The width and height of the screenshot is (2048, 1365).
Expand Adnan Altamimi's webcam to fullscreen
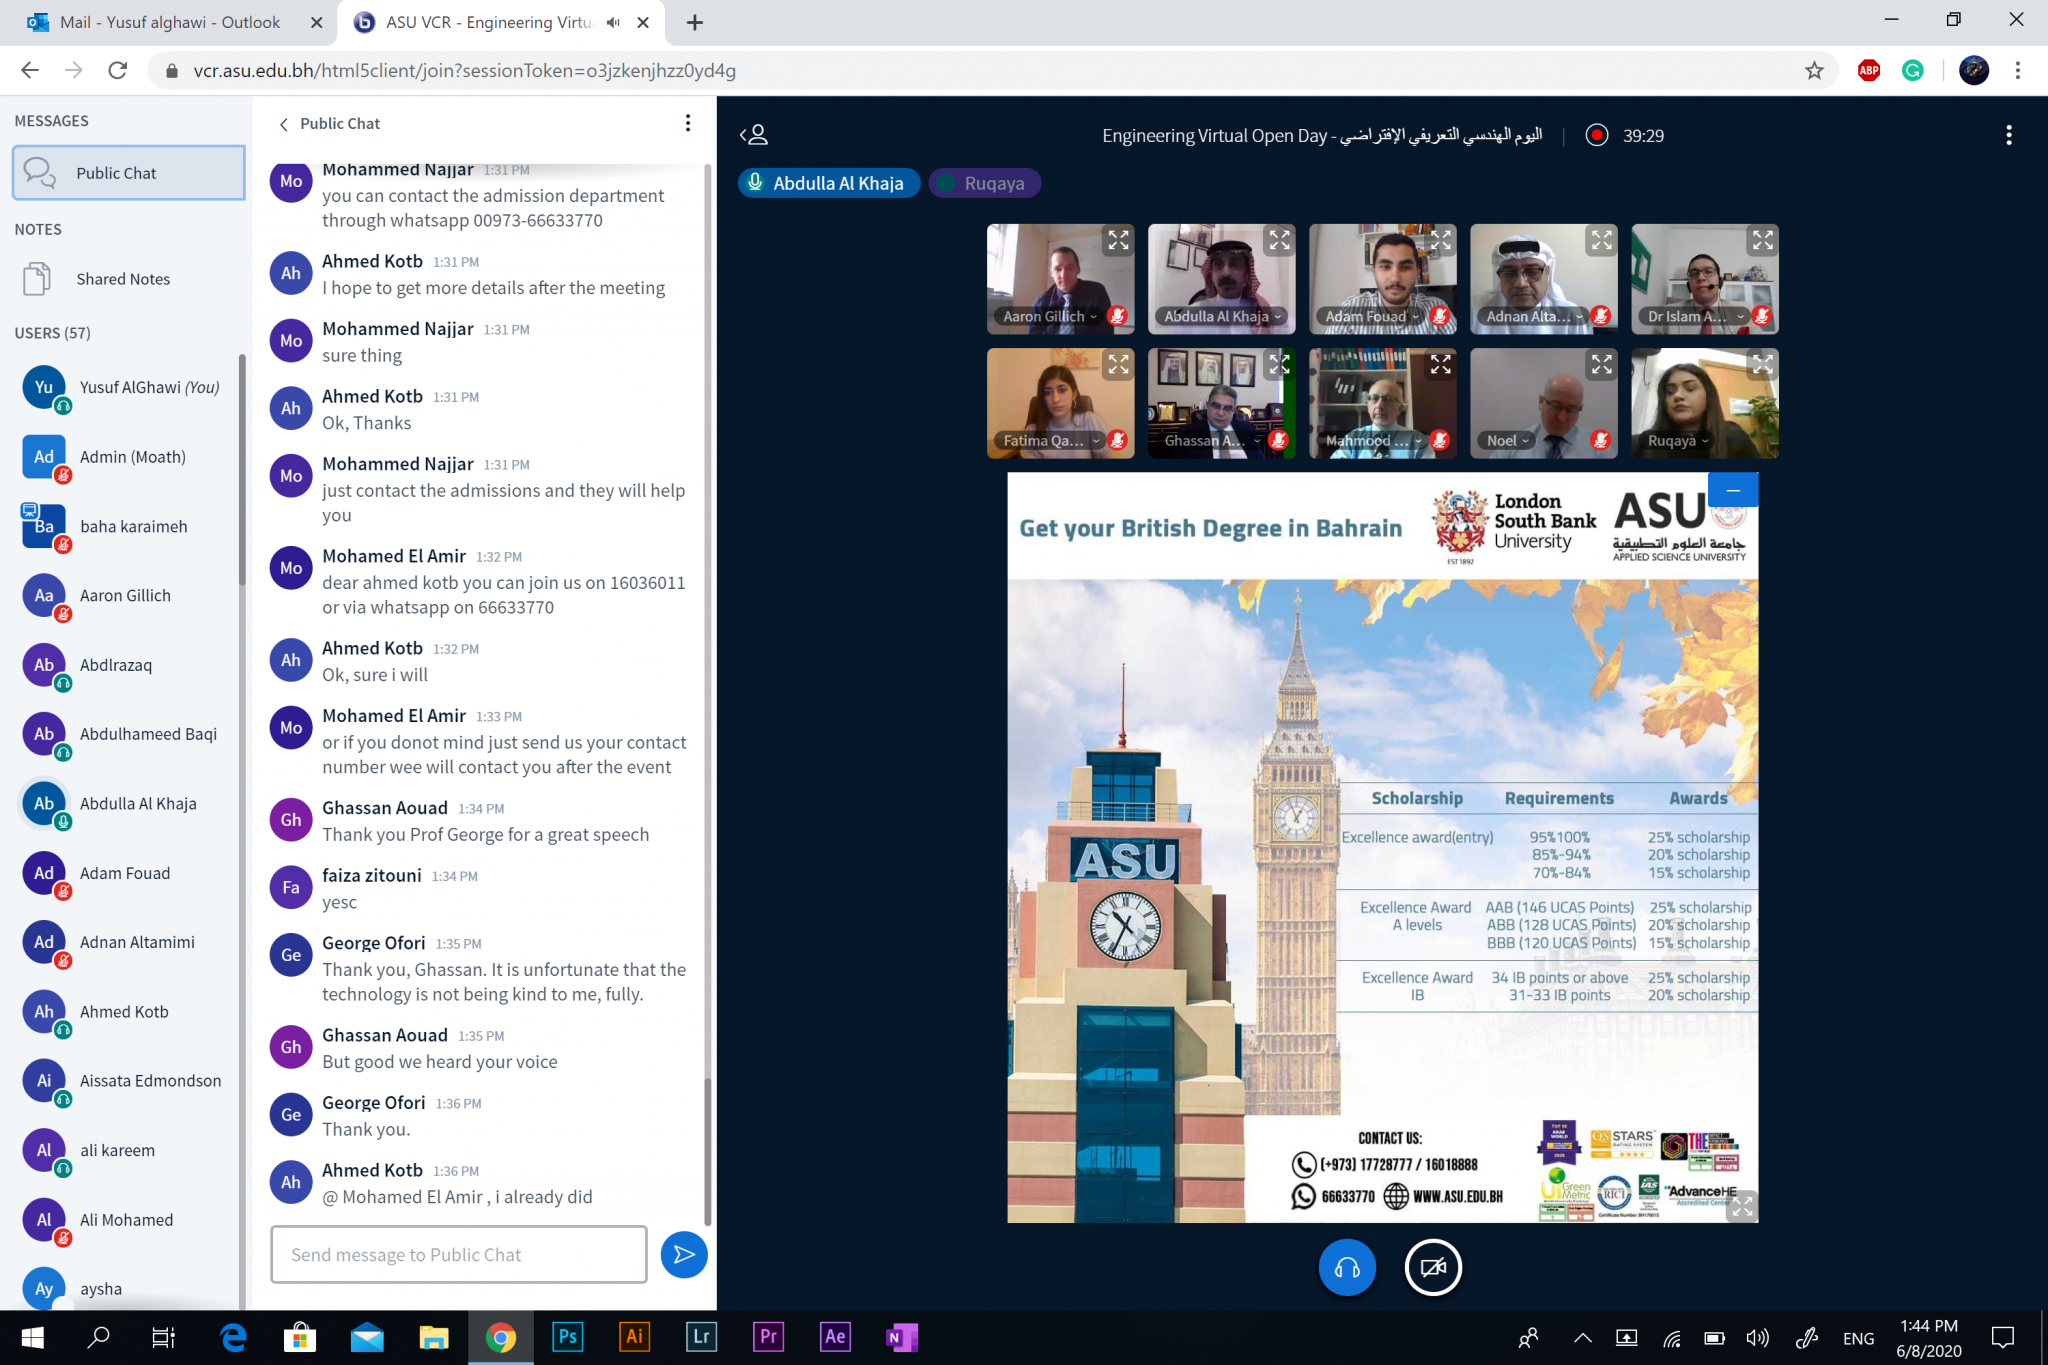click(1601, 240)
